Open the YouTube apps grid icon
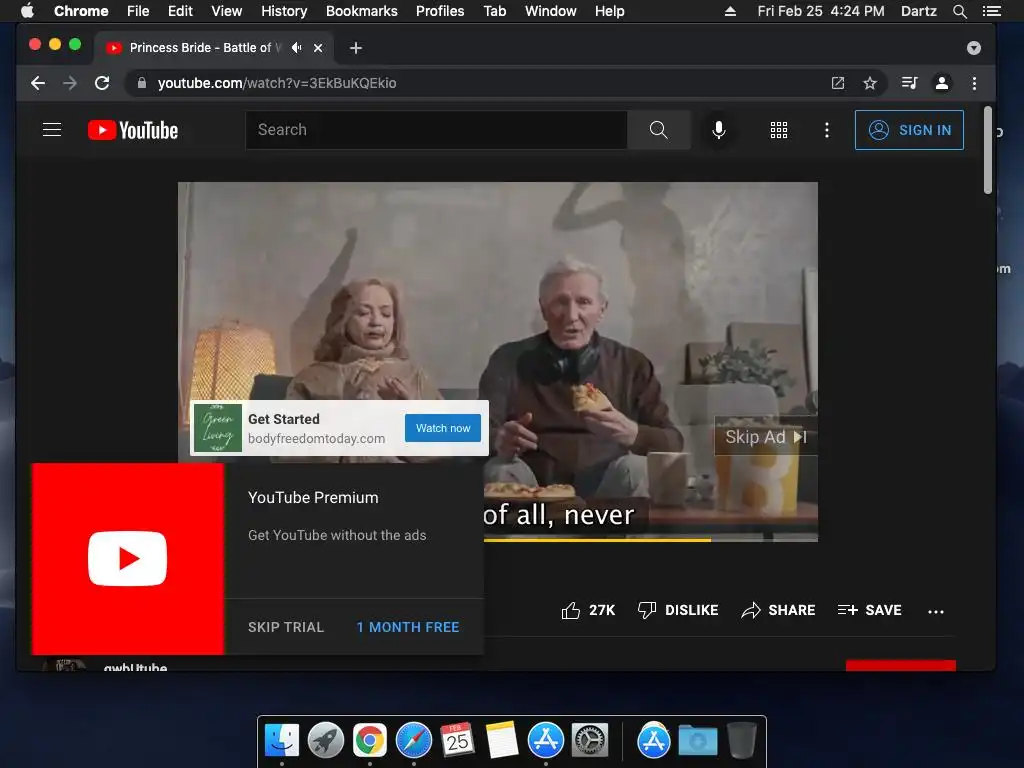This screenshot has height=768, width=1024. pyautogui.click(x=778, y=130)
